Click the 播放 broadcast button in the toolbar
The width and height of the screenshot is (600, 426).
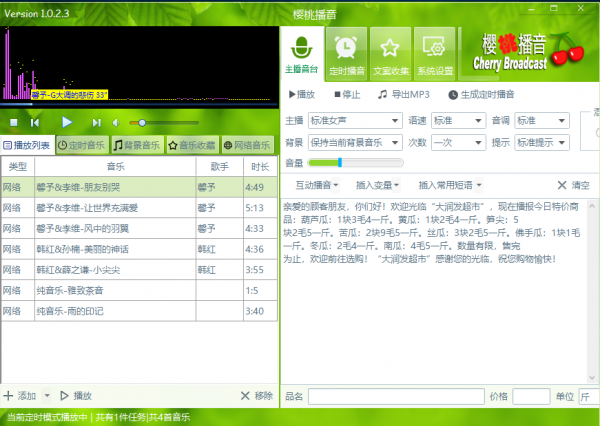point(302,95)
